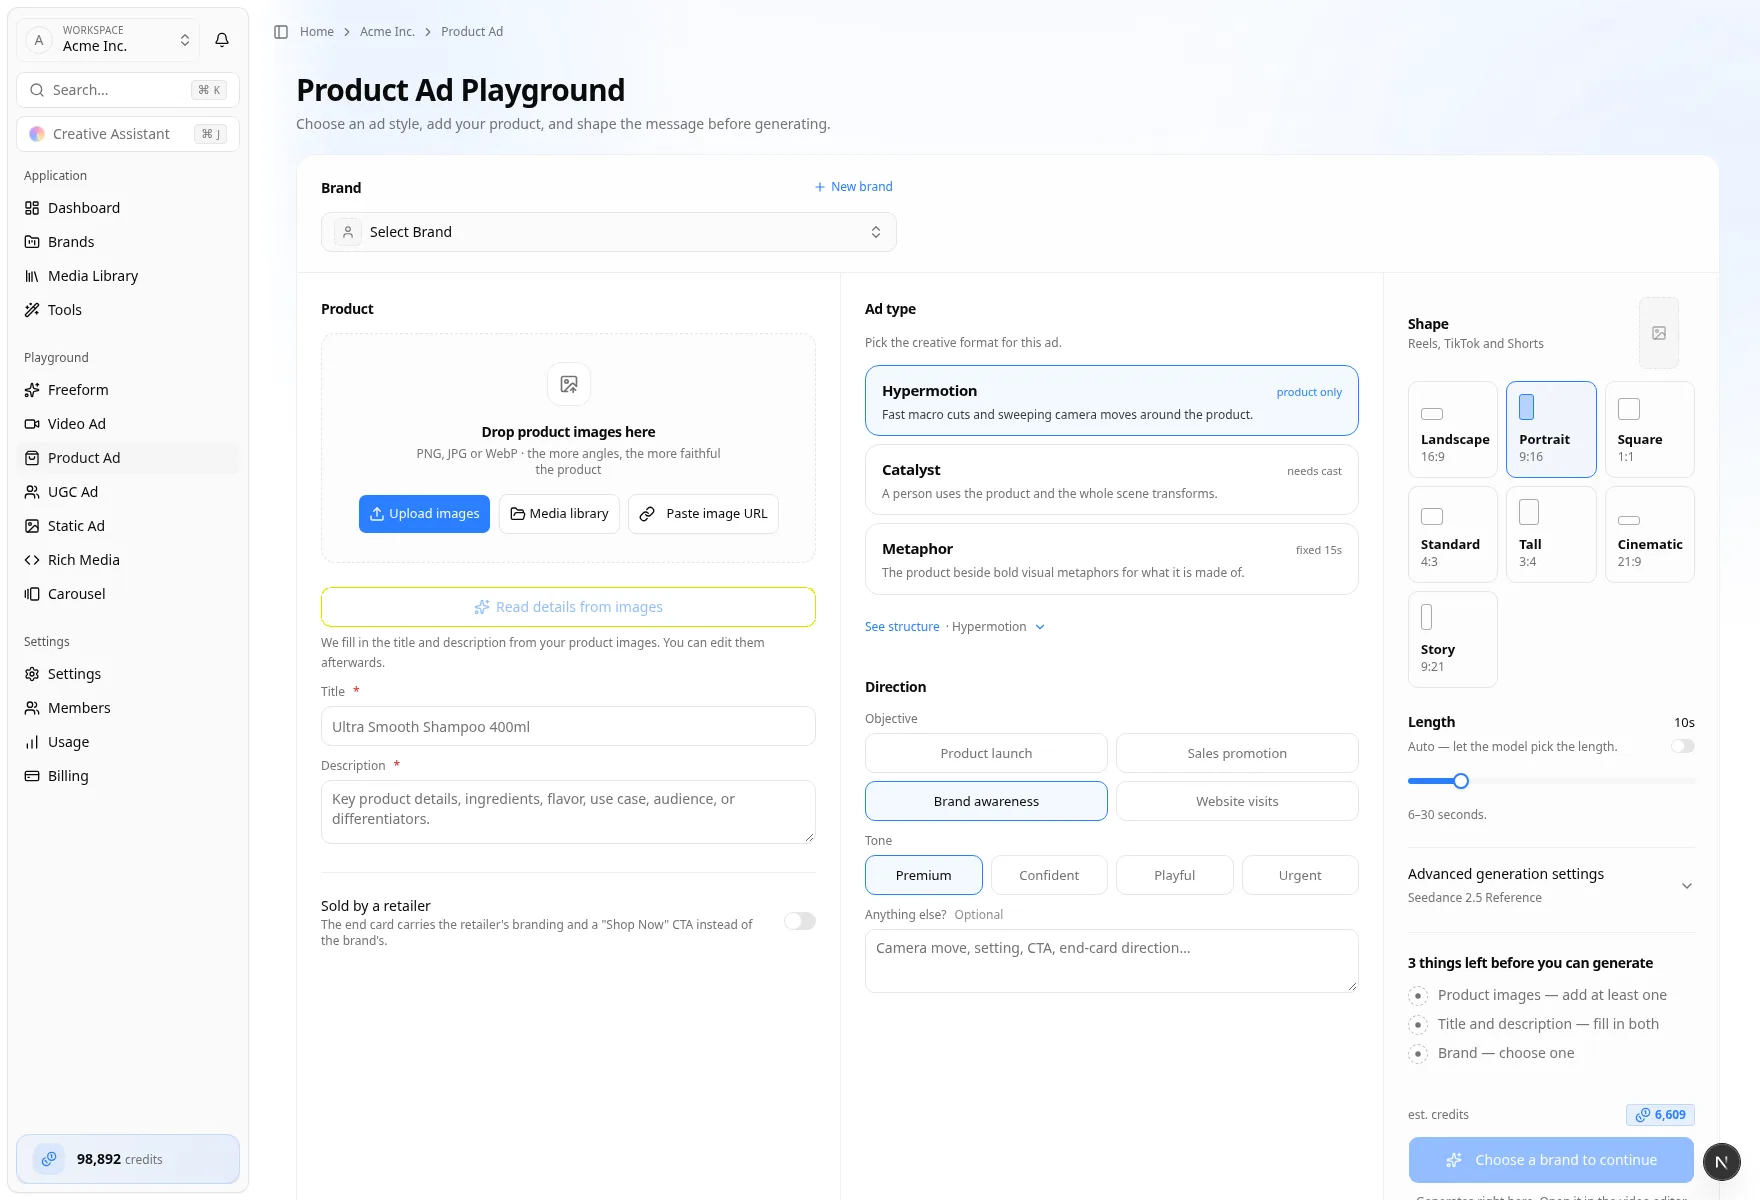Open the Settings page
Viewport: 1760px width, 1200px height.
[128, 674]
